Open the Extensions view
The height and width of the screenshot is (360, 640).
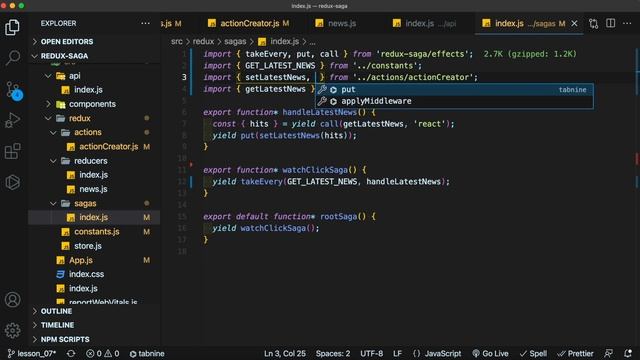click(x=12, y=151)
